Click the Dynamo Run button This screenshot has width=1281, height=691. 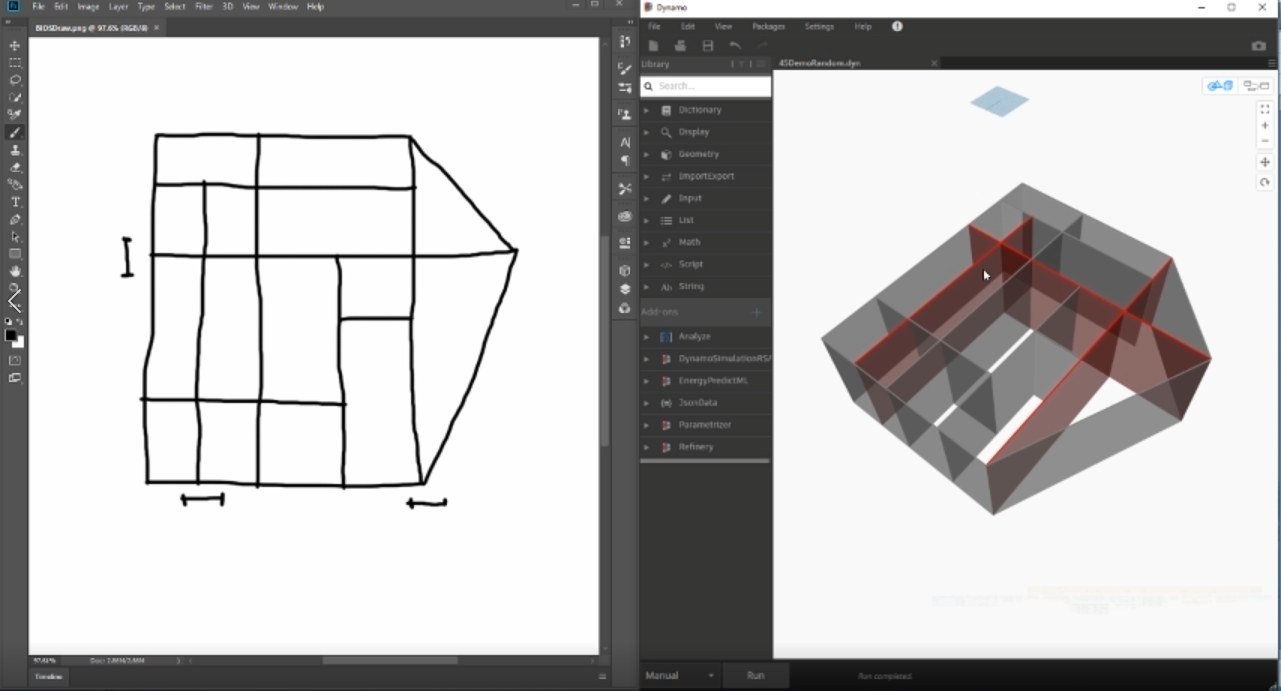[x=755, y=676]
